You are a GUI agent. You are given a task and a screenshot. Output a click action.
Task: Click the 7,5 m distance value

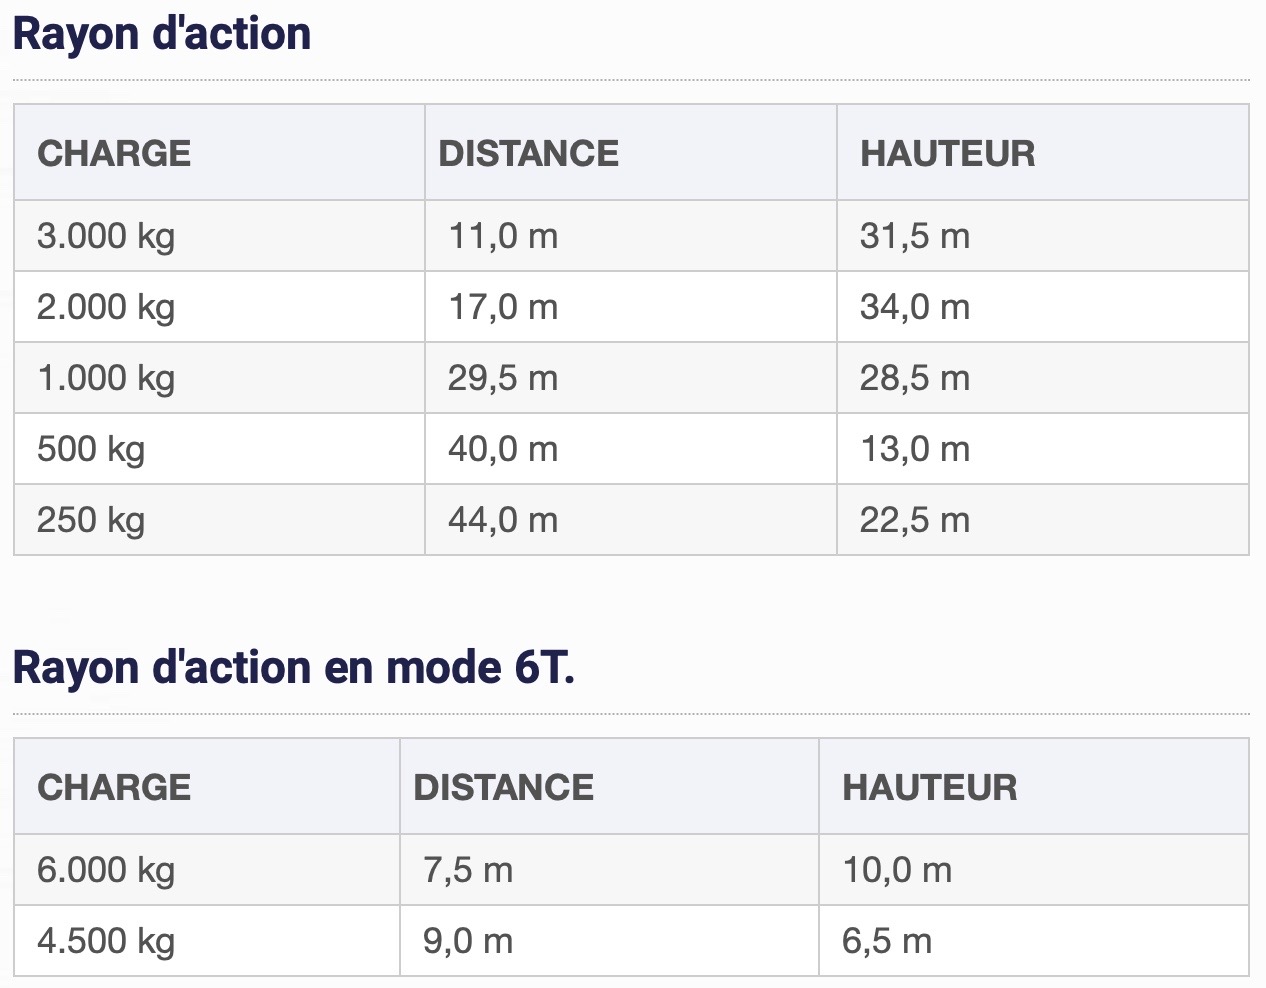click(x=468, y=870)
